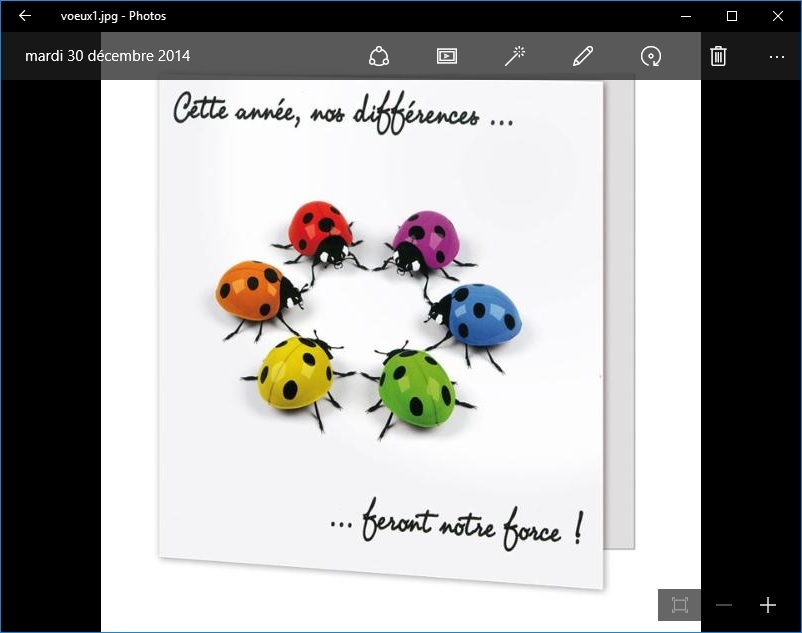The width and height of the screenshot is (802, 633).
Task: Go back with the arrow icon
Action: (x=25, y=16)
